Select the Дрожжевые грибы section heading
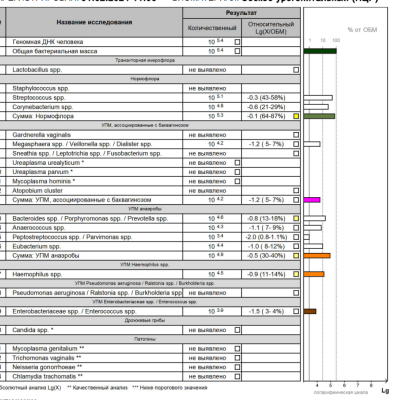Image resolution: width=400 pixels, height=400 pixels. tap(145, 320)
